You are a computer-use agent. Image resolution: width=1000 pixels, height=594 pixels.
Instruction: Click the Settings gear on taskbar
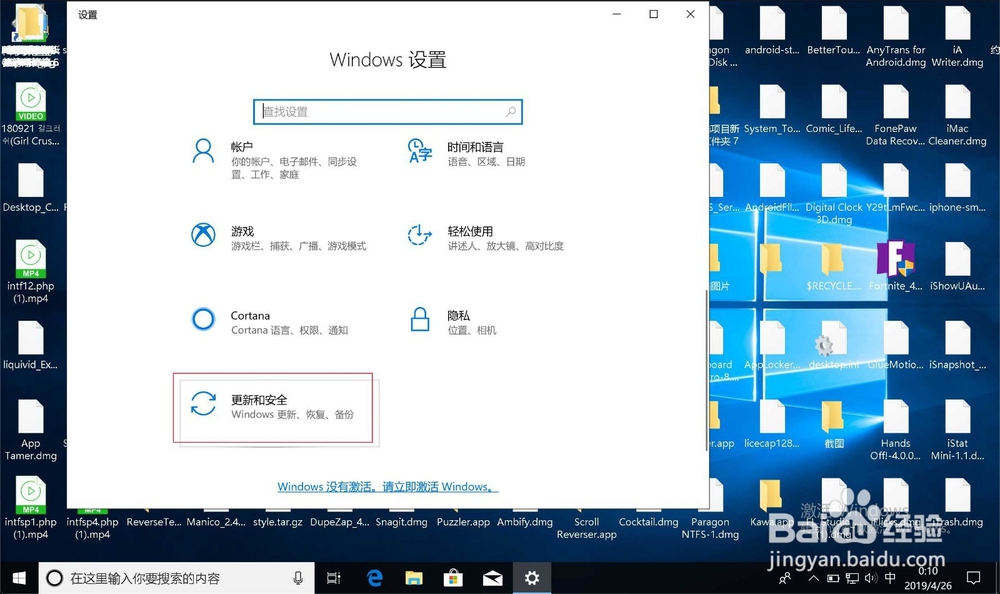[x=532, y=578]
